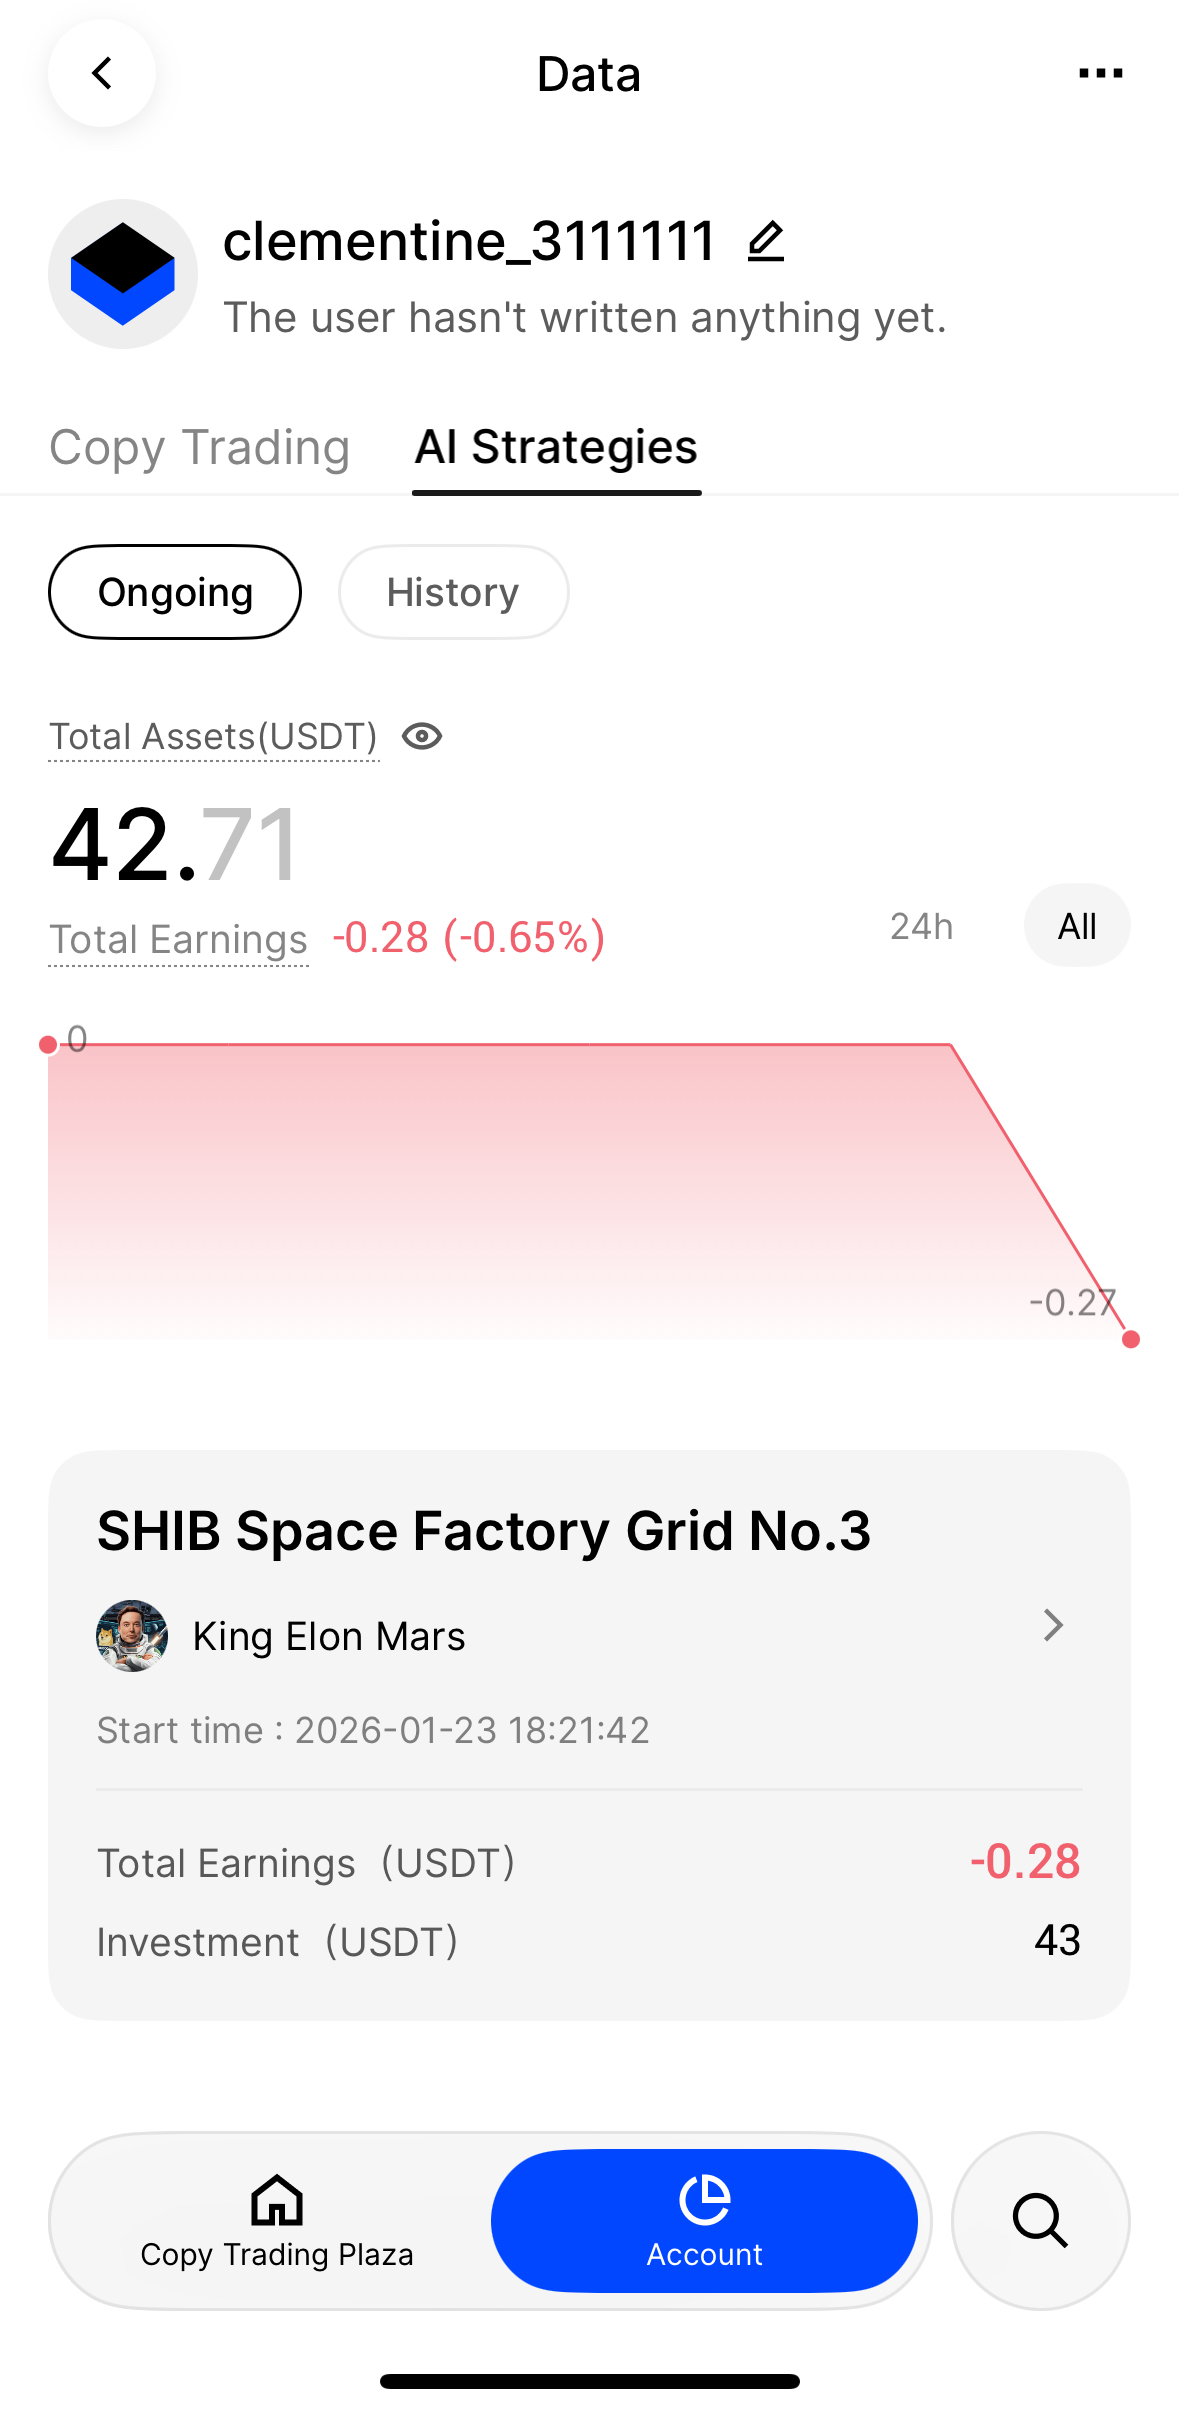Tap the Account pie chart icon
The width and height of the screenshot is (1179, 2413).
pos(705,2200)
